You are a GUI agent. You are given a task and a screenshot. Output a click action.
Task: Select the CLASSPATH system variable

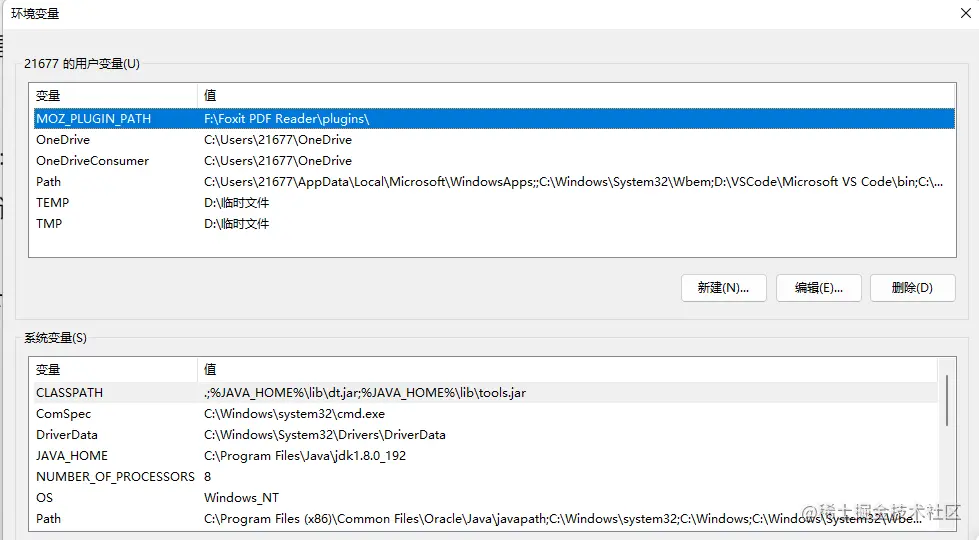pos(69,393)
